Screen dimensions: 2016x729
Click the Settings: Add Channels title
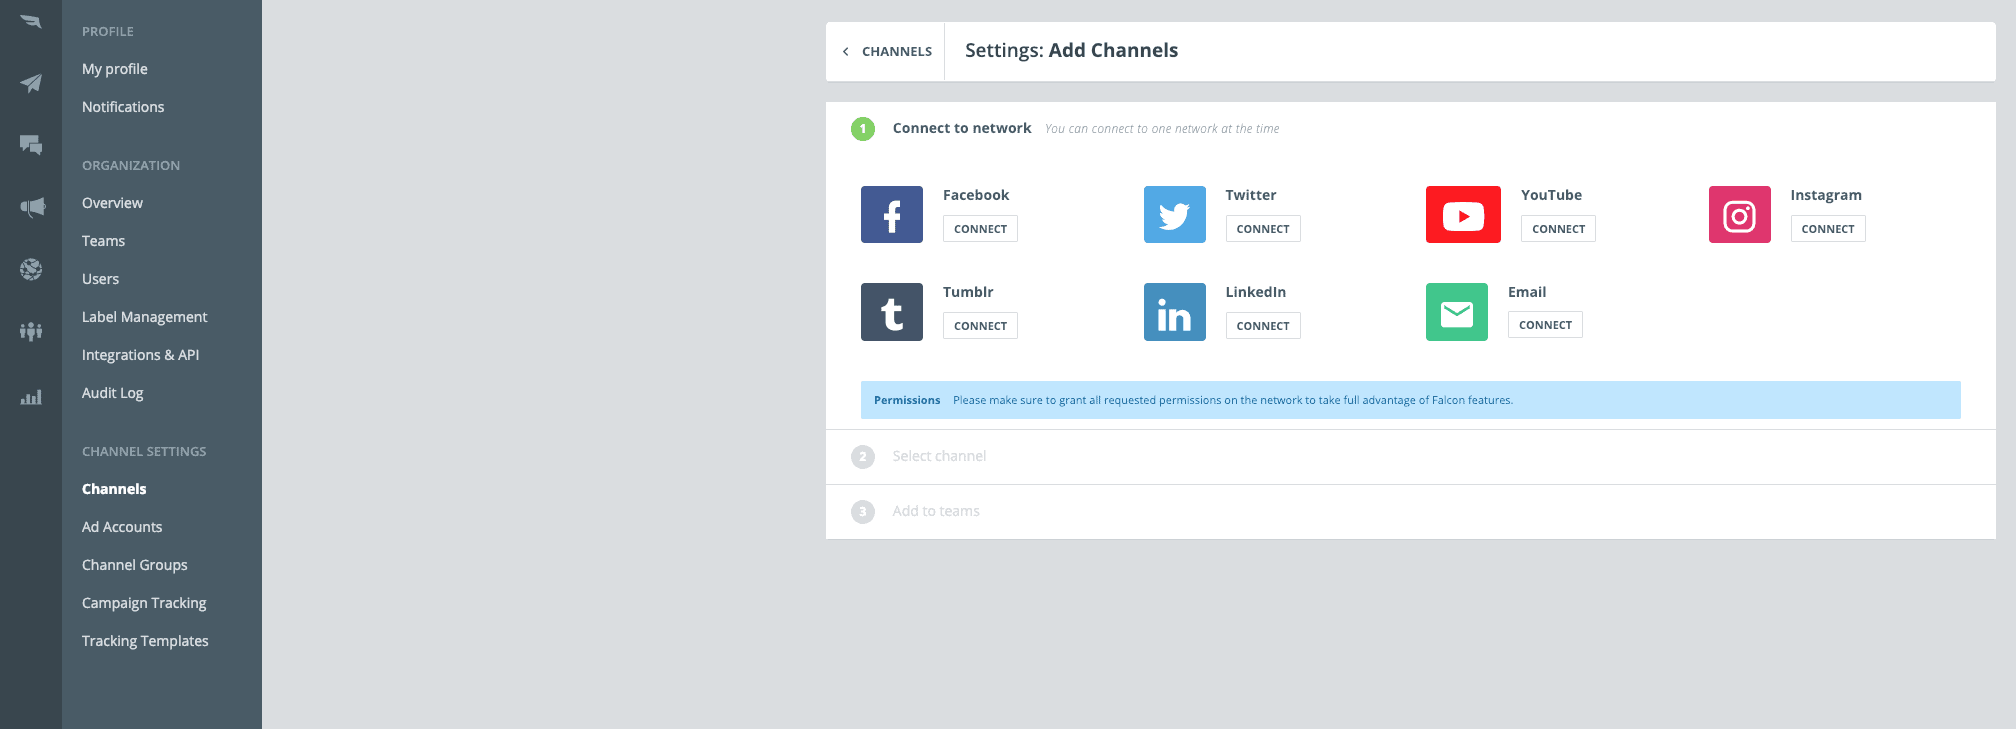(1071, 50)
